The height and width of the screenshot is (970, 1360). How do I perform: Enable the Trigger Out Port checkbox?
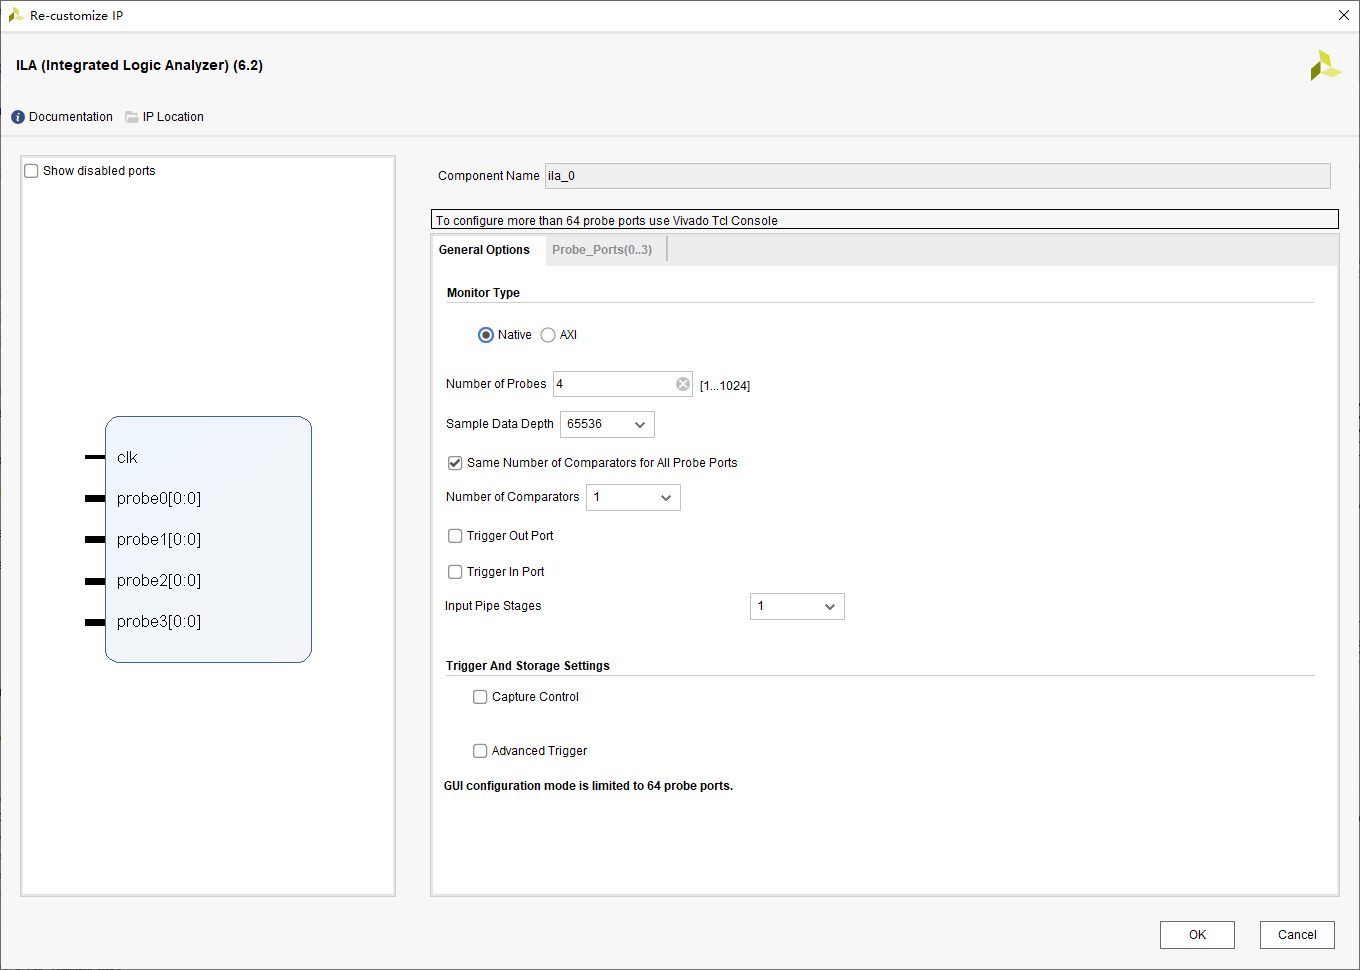click(455, 536)
